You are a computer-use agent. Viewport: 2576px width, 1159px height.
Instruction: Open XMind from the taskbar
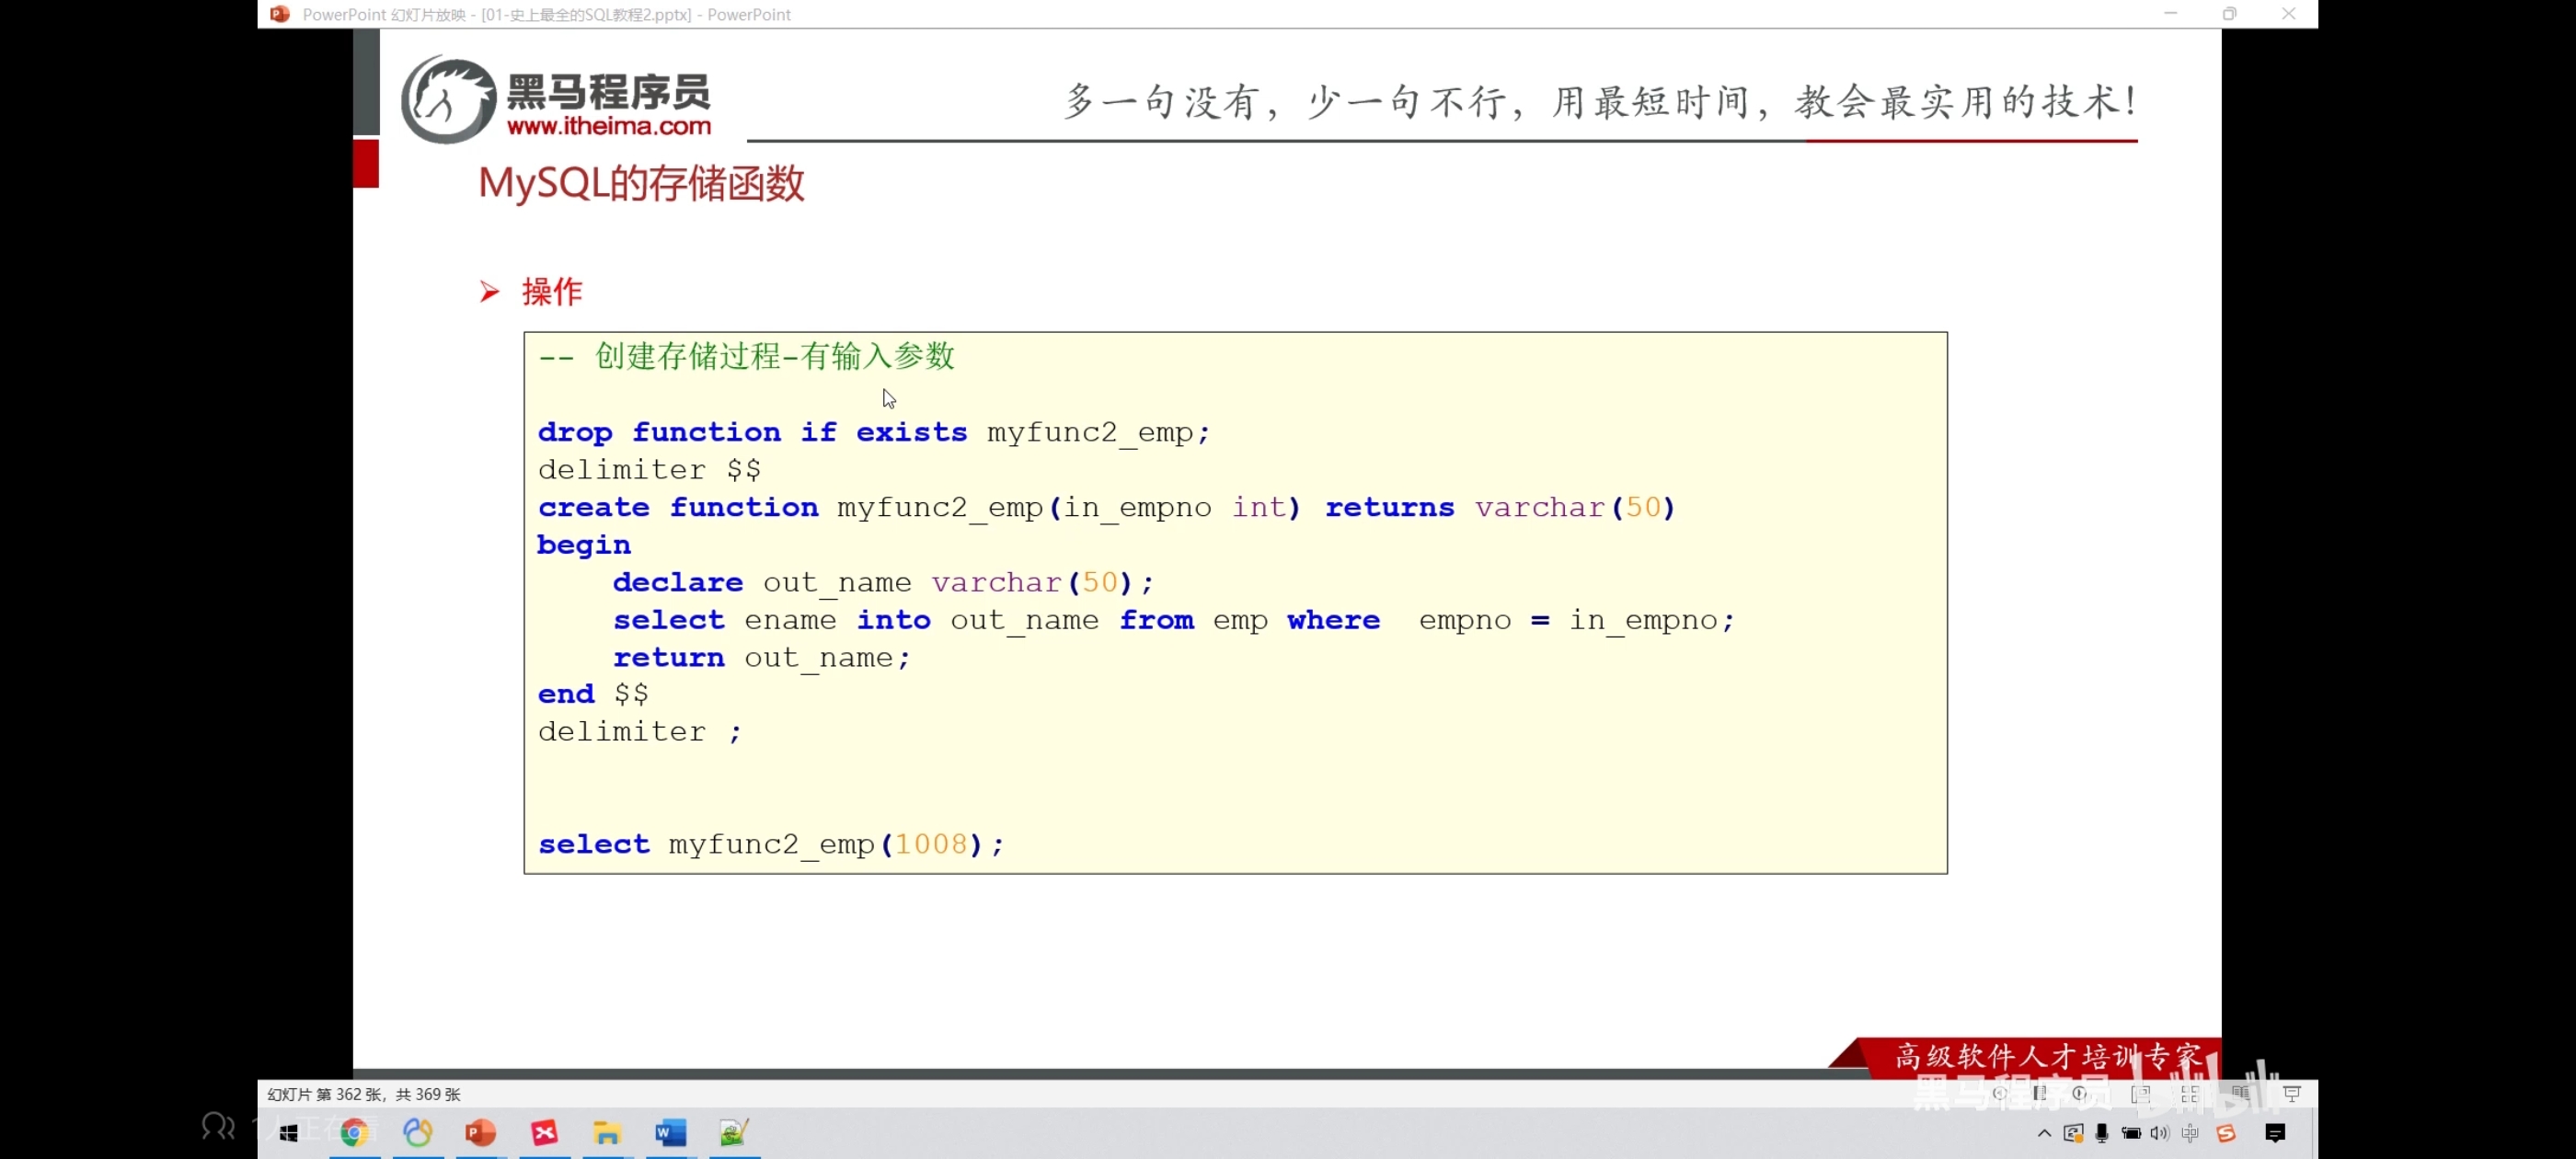point(545,1132)
